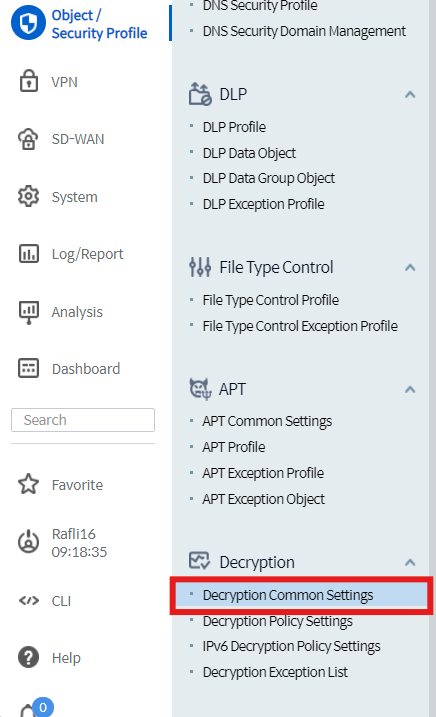Open the VPN lock icon

[29, 81]
